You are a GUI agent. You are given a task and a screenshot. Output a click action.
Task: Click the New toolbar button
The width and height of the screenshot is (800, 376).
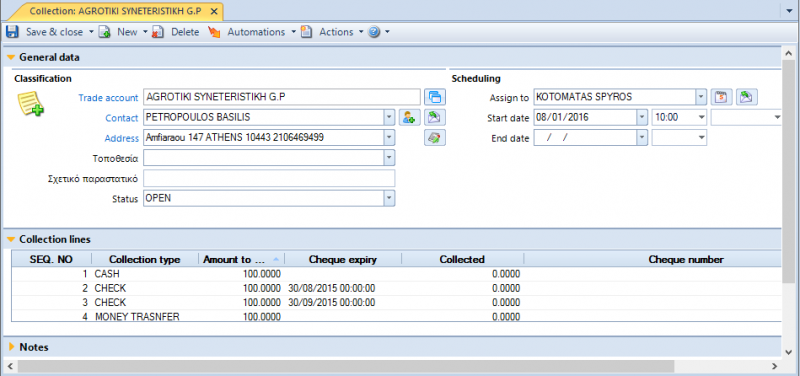(x=127, y=32)
